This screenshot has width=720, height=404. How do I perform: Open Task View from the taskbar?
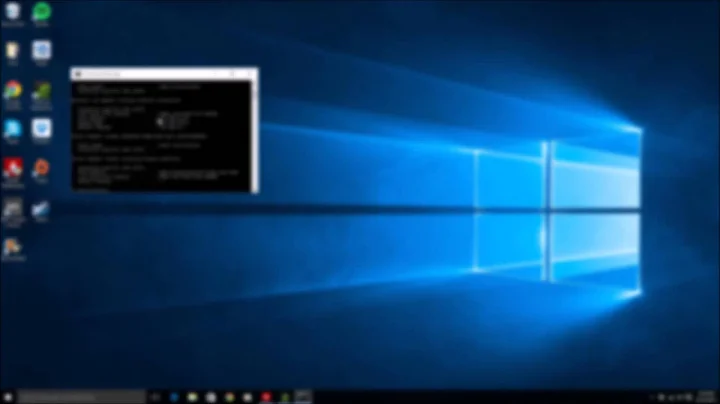[155, 397]
